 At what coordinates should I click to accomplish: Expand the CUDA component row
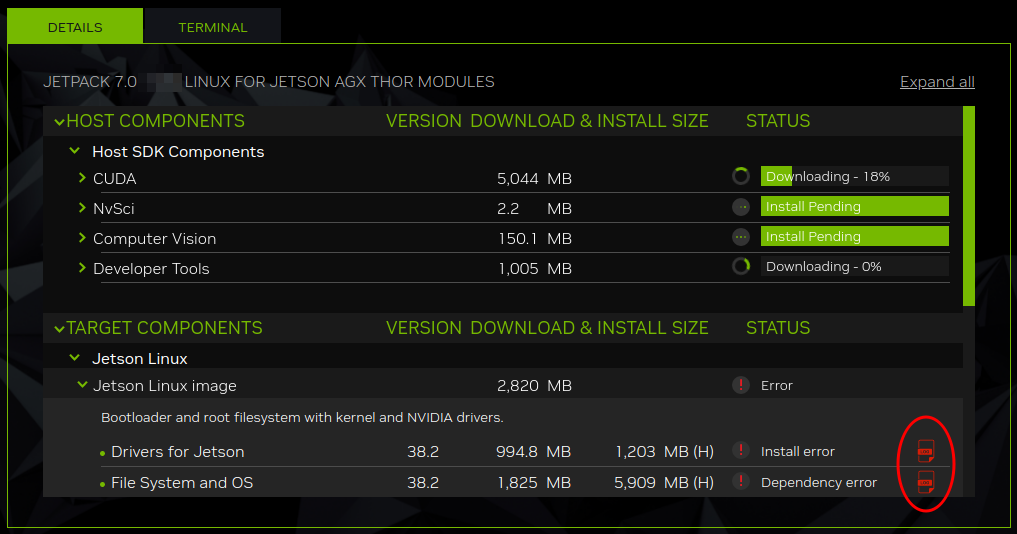point(83,178)
